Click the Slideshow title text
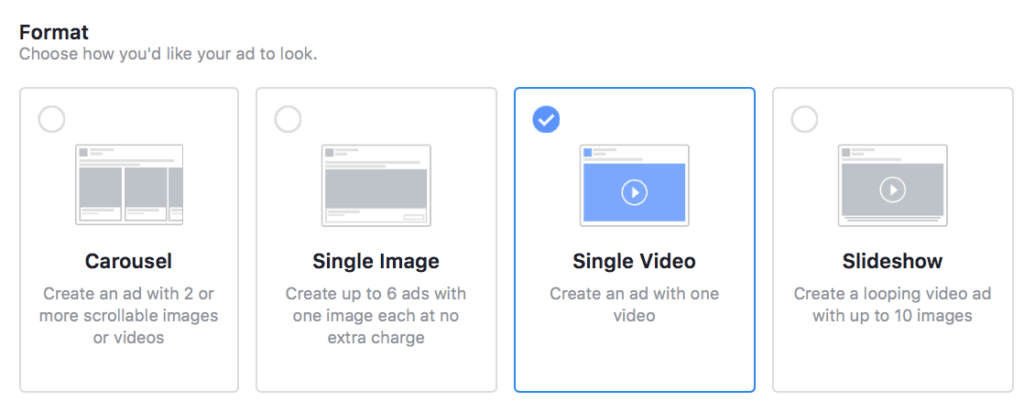The width and height of the screenshot is (1024, 412). click(x=892, y=262)
